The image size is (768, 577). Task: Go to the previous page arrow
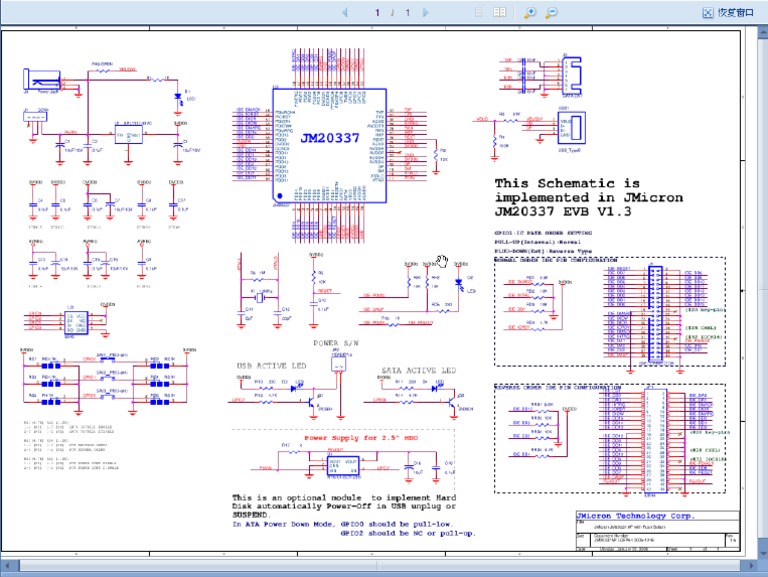tap(345, 13)
